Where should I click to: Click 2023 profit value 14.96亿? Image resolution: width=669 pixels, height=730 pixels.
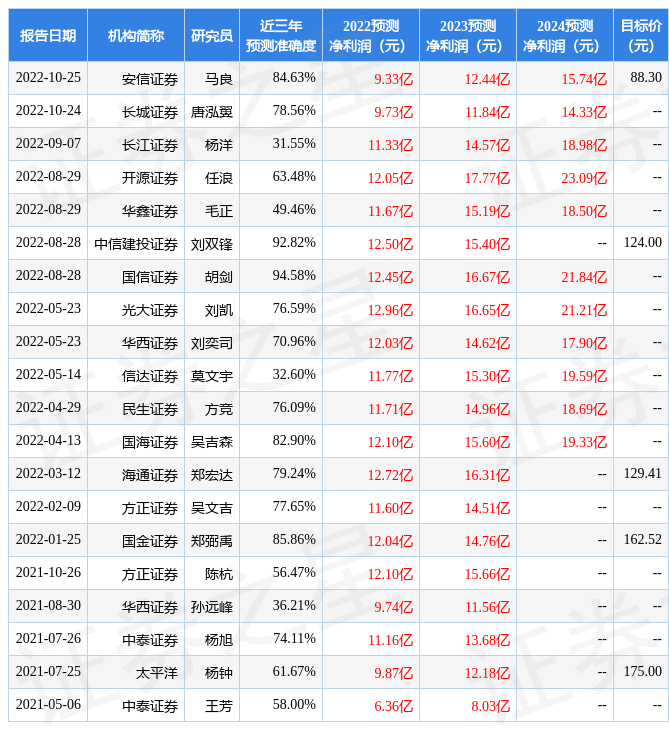point(487,409)
